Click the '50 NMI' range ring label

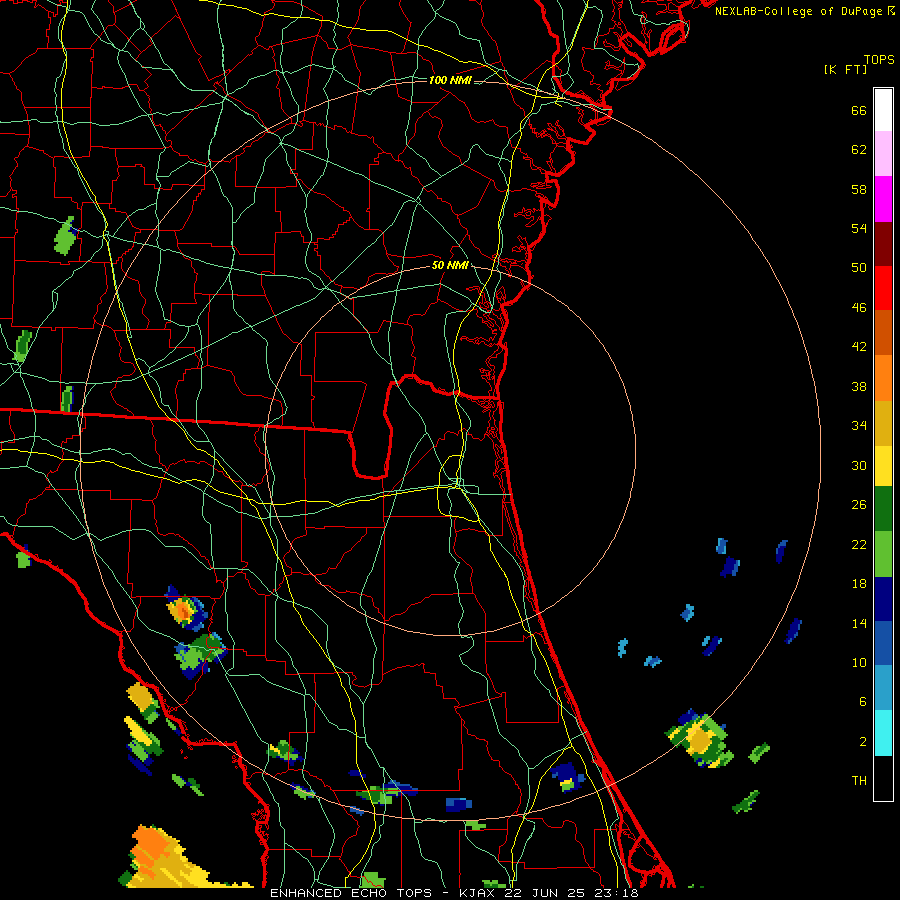450,265
